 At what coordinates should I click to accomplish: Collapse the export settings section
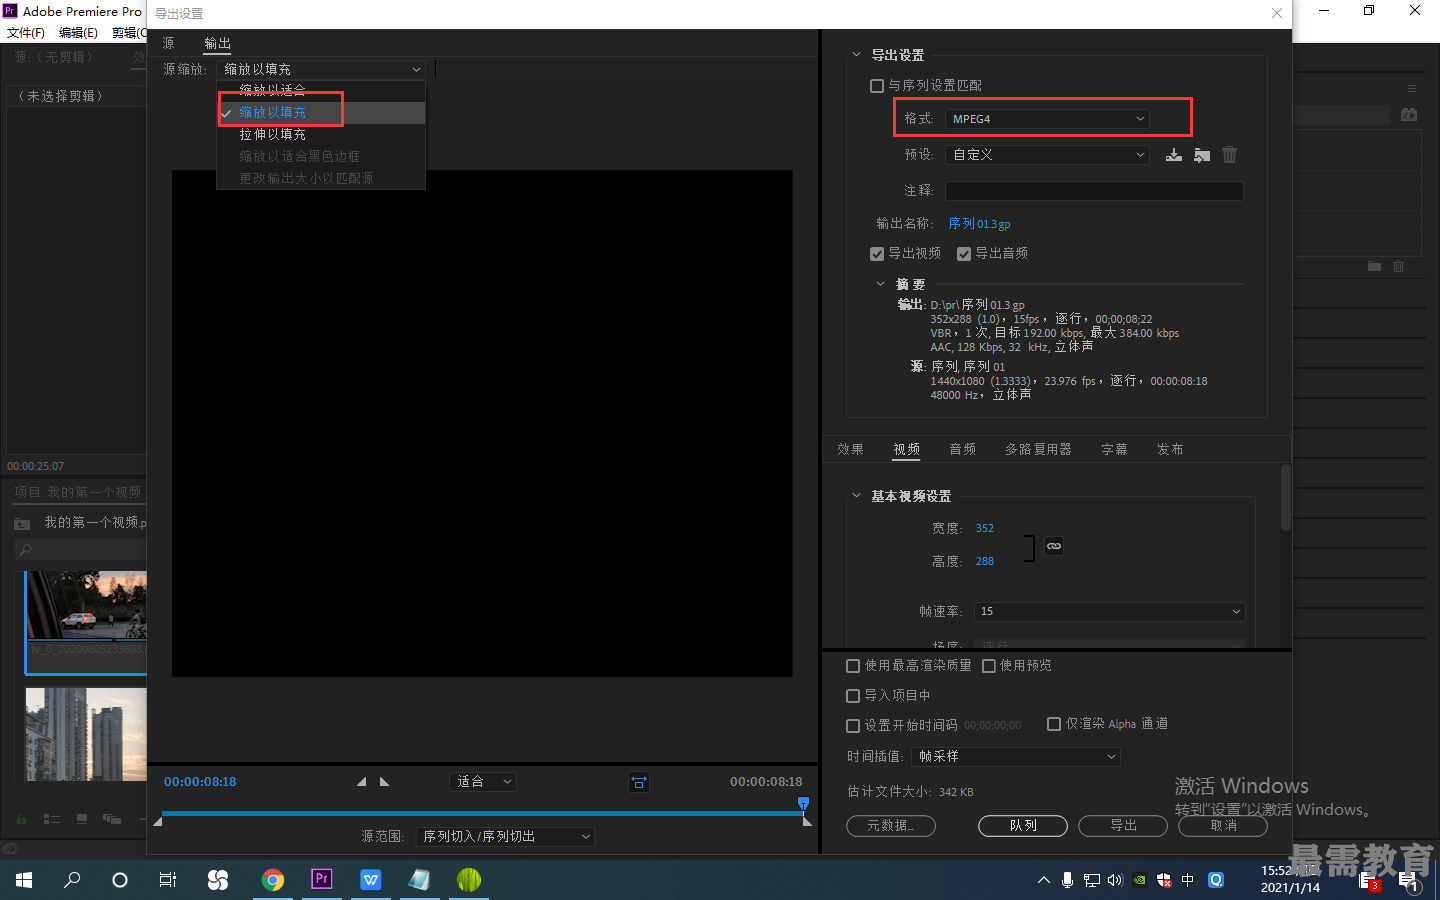(856, 55)
